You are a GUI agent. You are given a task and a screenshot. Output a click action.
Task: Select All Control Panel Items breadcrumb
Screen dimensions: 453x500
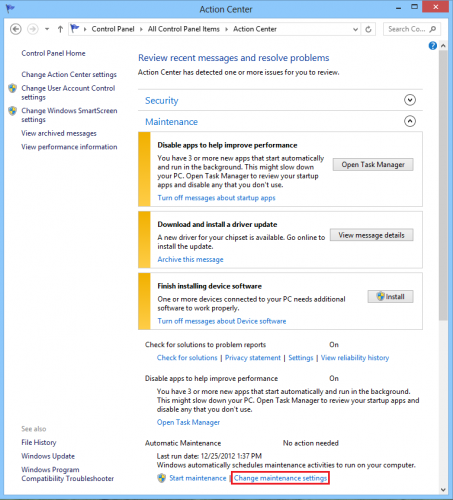point(184,29)
